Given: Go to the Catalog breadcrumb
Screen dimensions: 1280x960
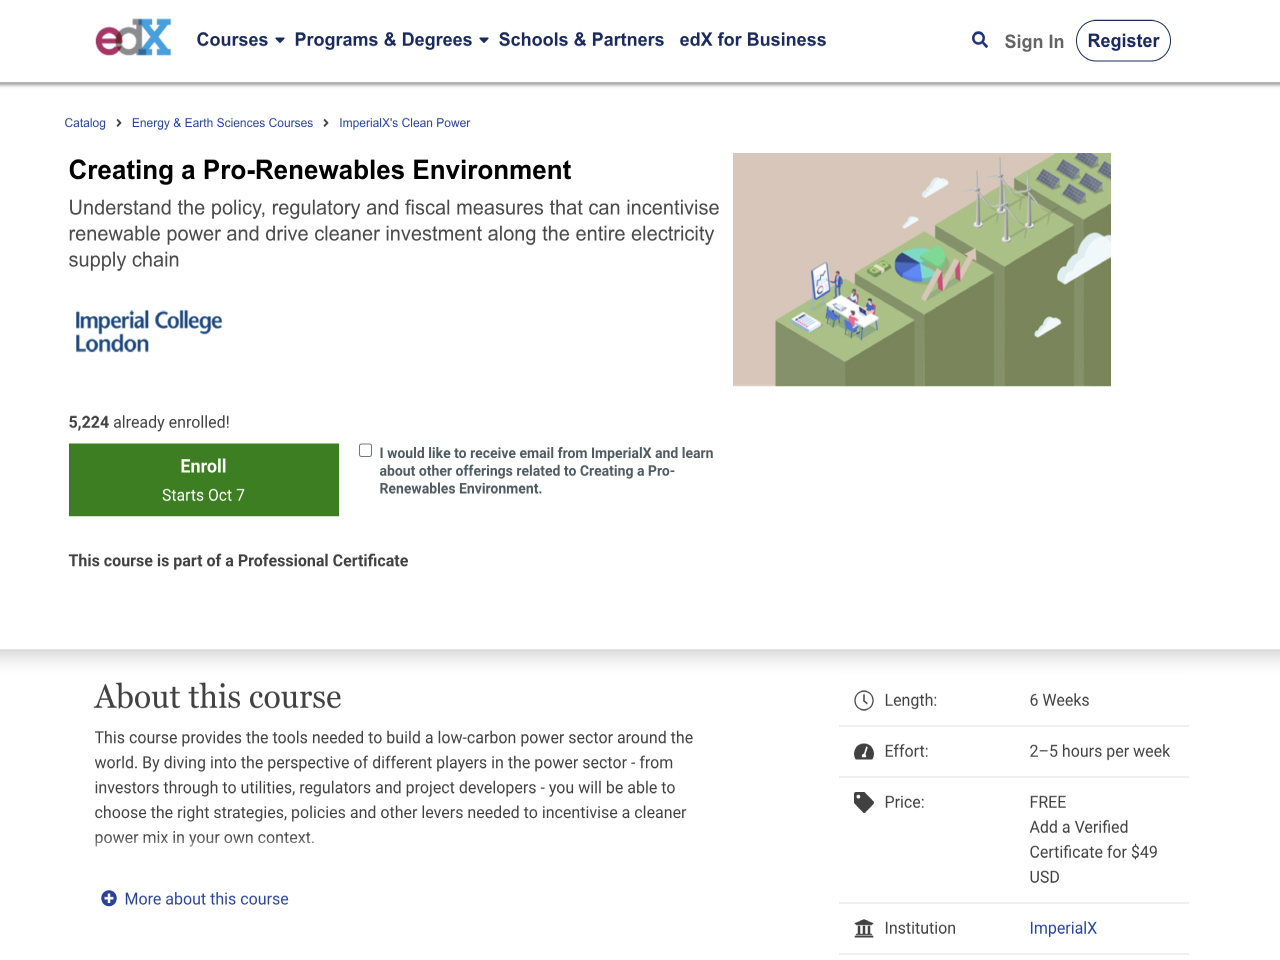Looking at the screenshot, I should 85,123.
